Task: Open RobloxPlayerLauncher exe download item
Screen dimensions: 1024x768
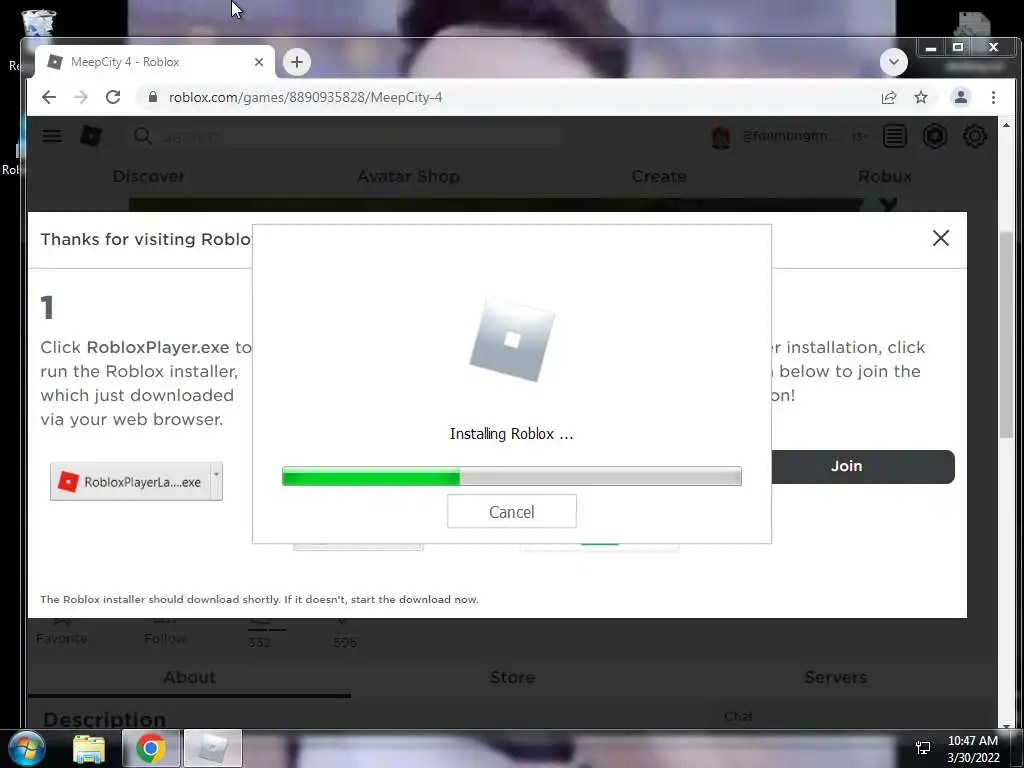Action: pos(131,482)
